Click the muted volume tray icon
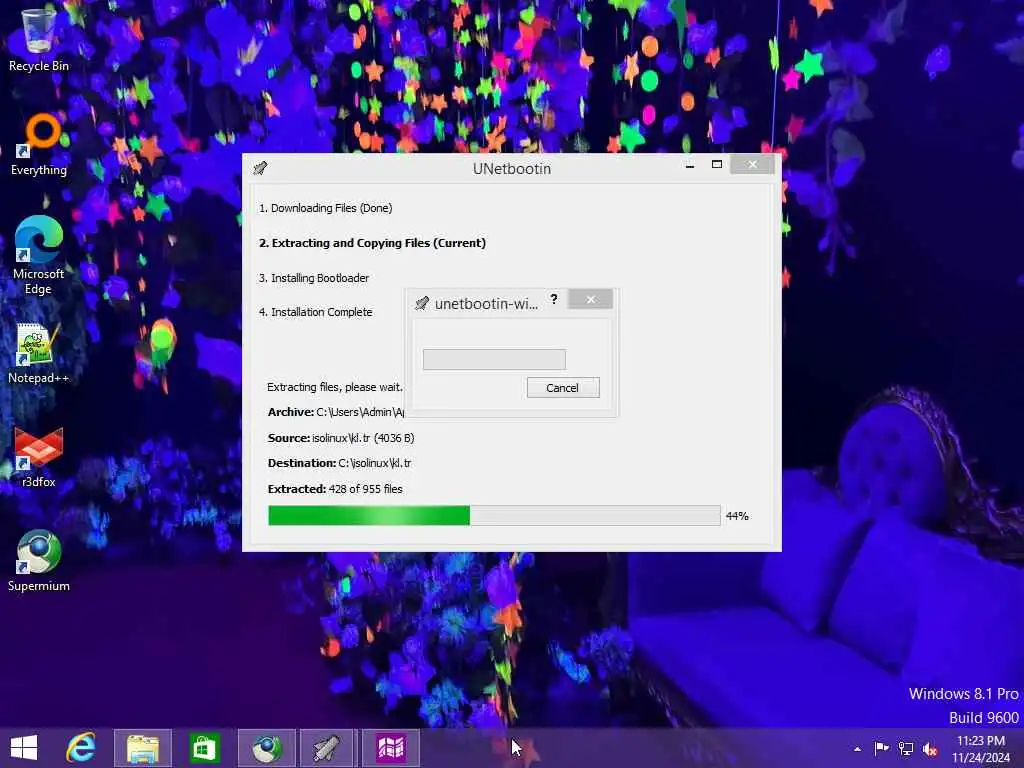Screen dimensions: 1024x768 click(x=930, y=749)
